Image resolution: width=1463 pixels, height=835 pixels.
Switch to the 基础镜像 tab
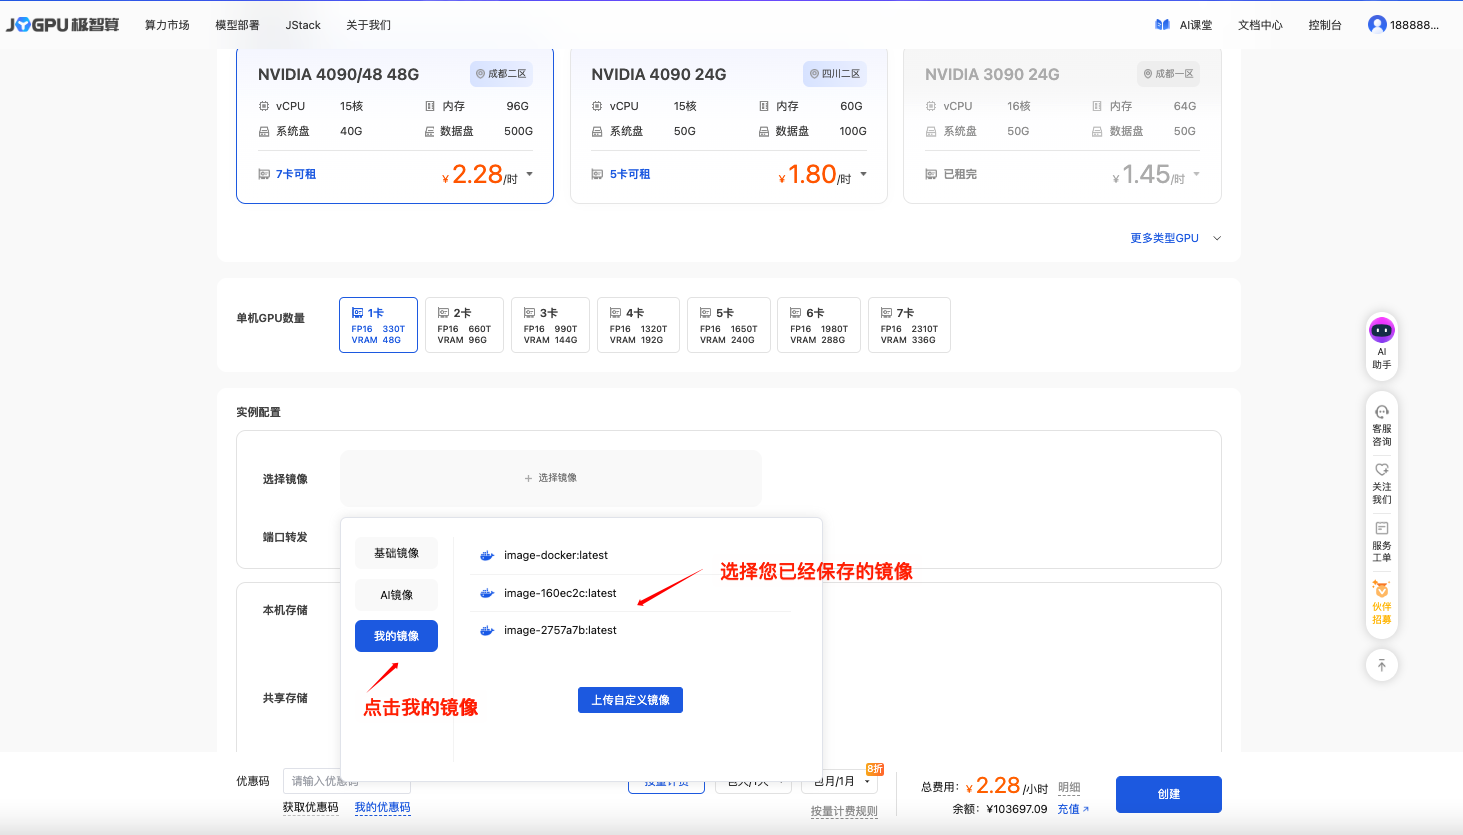[396, 553]
